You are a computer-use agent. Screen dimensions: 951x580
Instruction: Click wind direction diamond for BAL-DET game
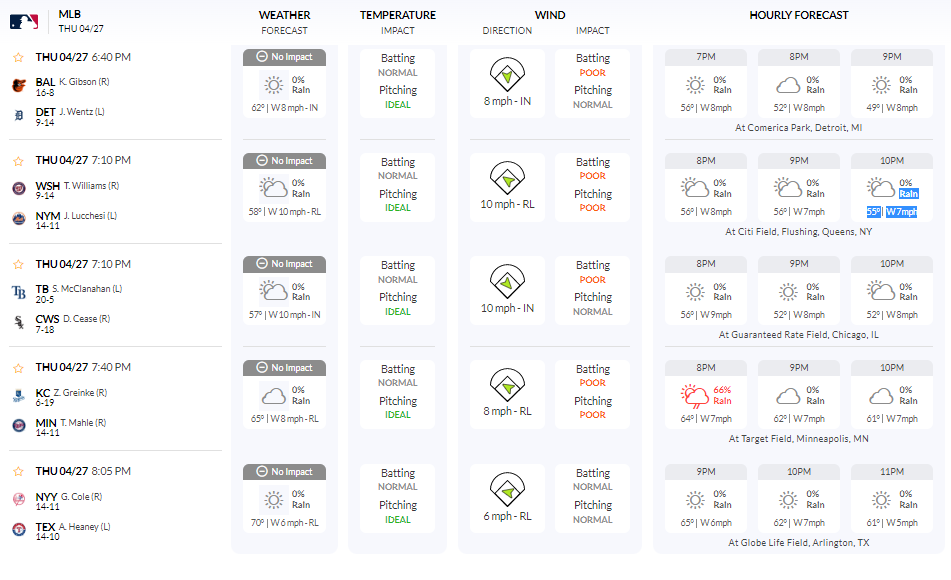point(507,74)
